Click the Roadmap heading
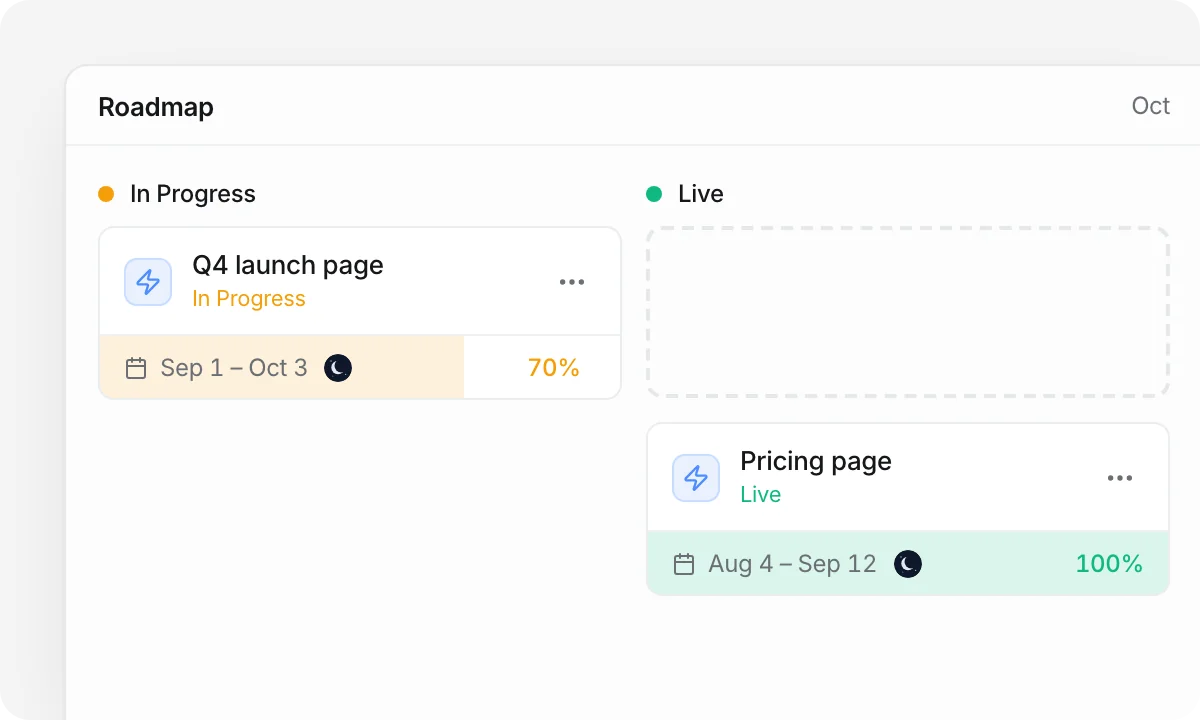Image resolution: width=1200 pixels, height=720 pixels. 156,107
